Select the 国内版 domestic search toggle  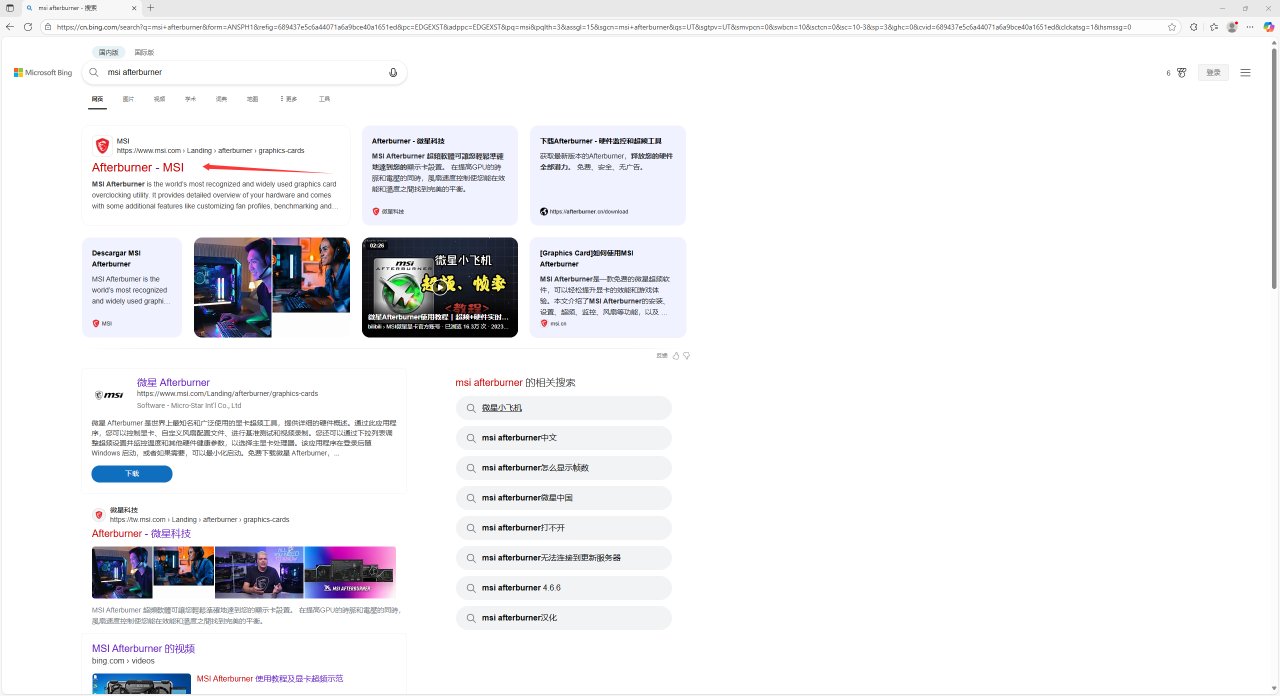[x=108, y=52]
